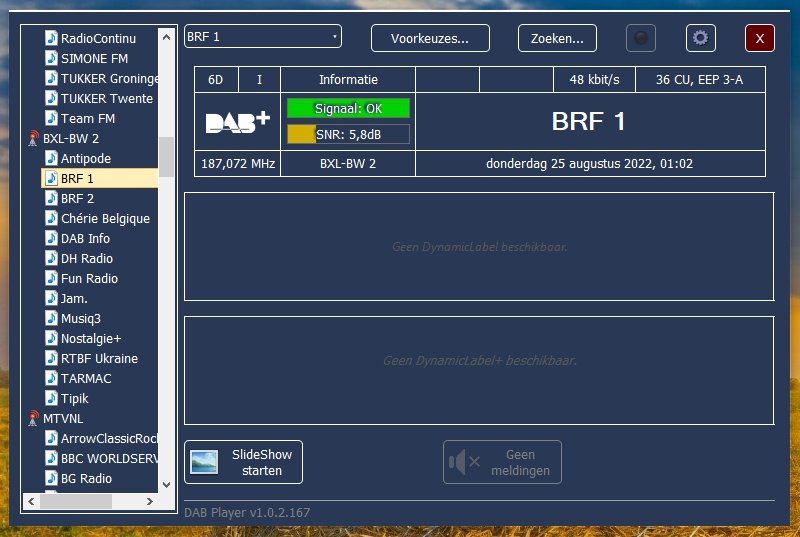This screenshot has width=800, height=537.
Task: Click the music note icon beside Tipik
Action: 51,398
